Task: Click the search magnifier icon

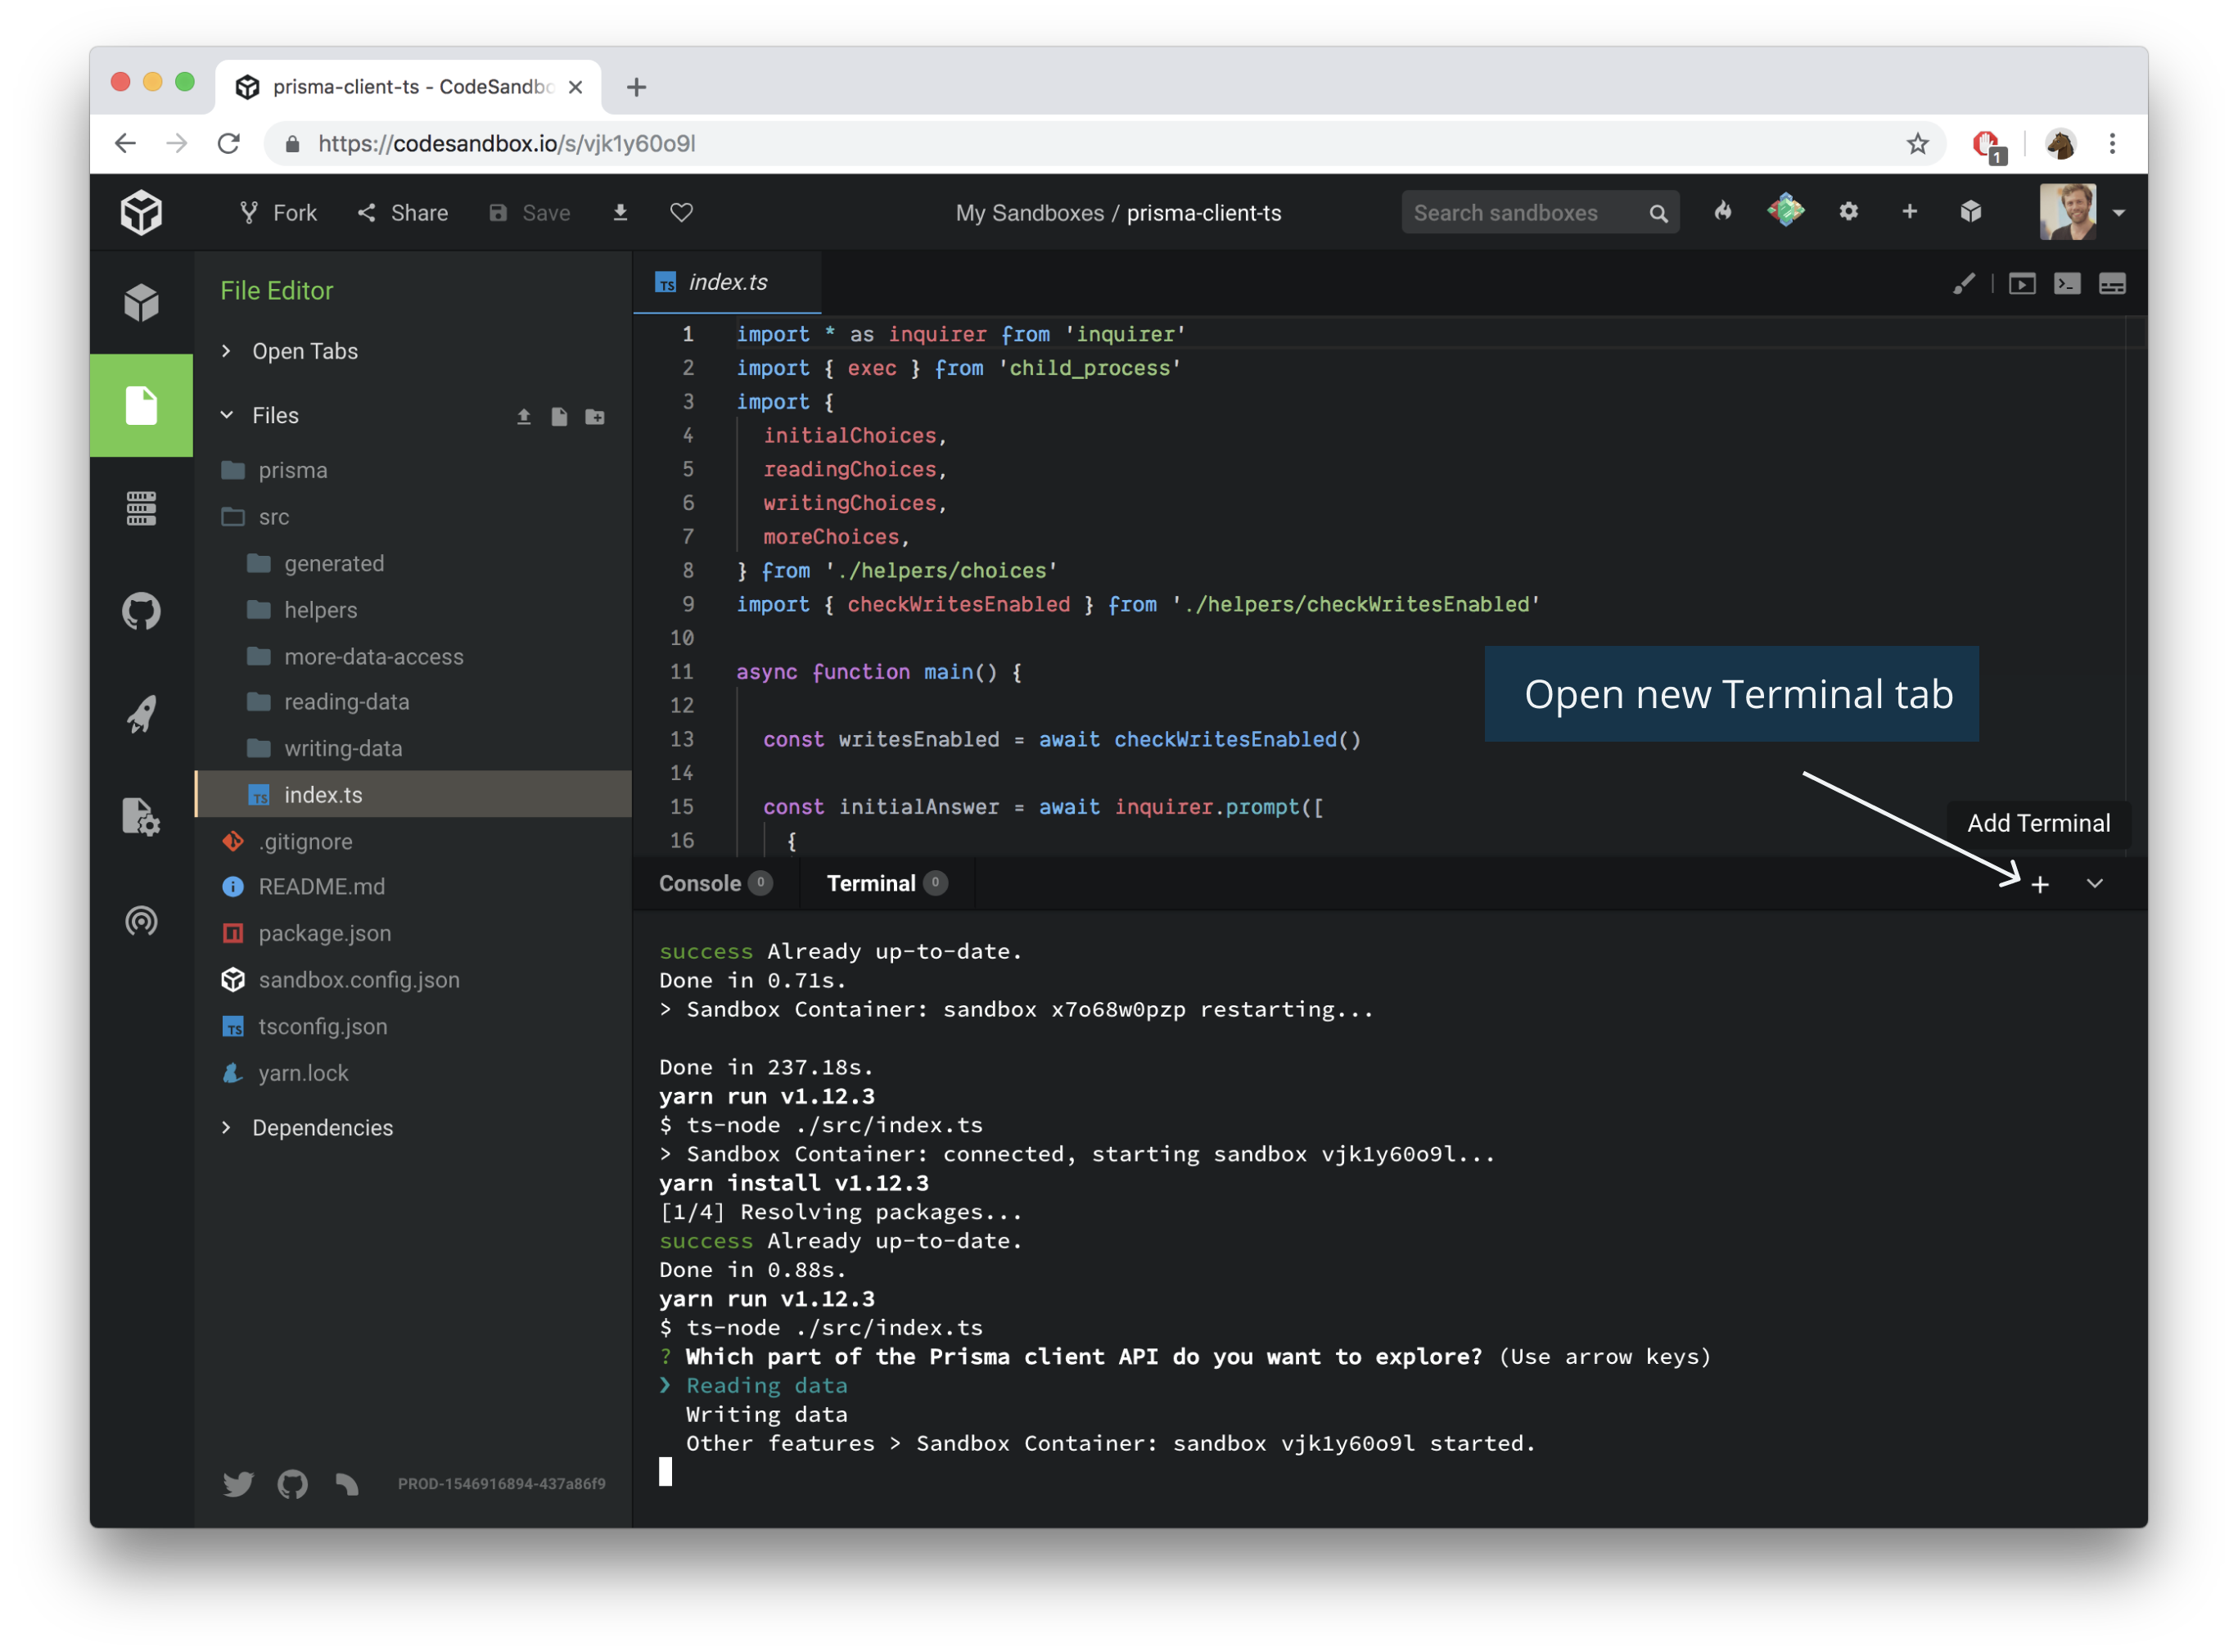Action: pos(1658,214)
